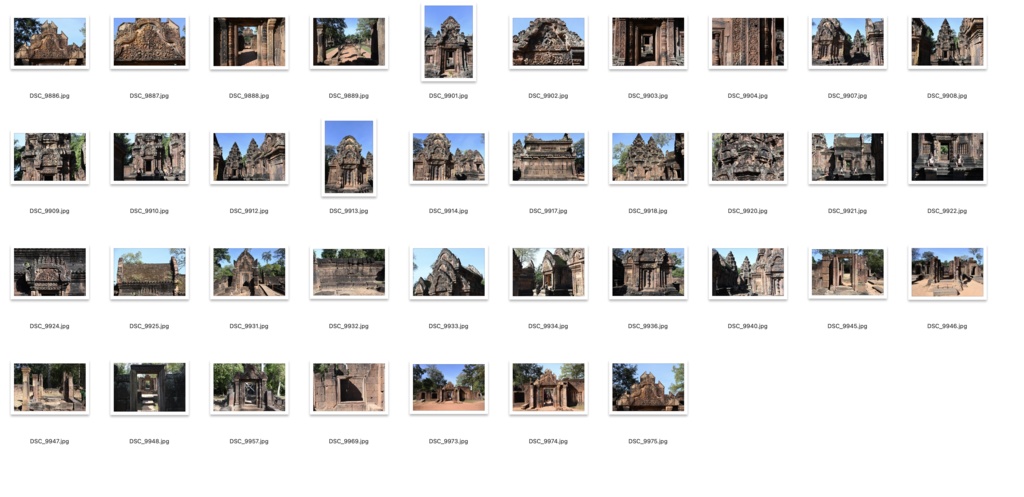Select the DSC_9917.jpg thumbnail
This screenshot has height=497, width=1024.
[x=548, y=157]
